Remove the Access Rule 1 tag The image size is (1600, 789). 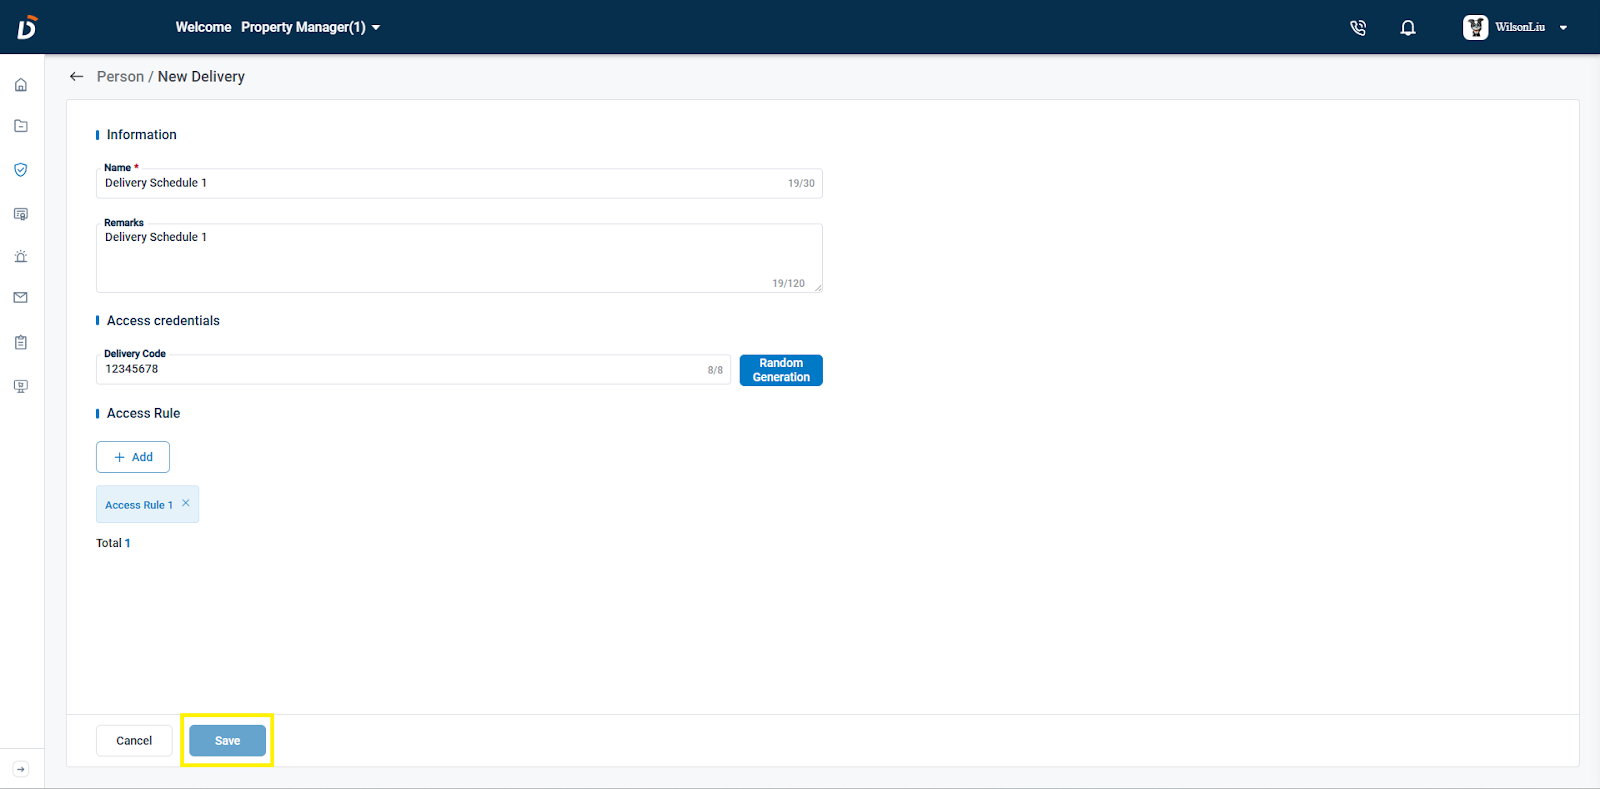186,503
